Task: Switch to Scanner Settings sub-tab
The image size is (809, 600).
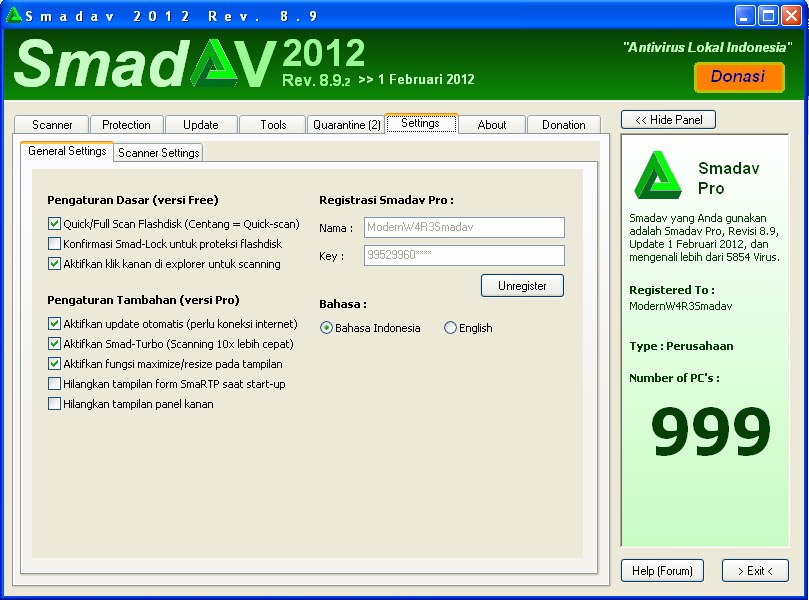Action: click(158, 153)
